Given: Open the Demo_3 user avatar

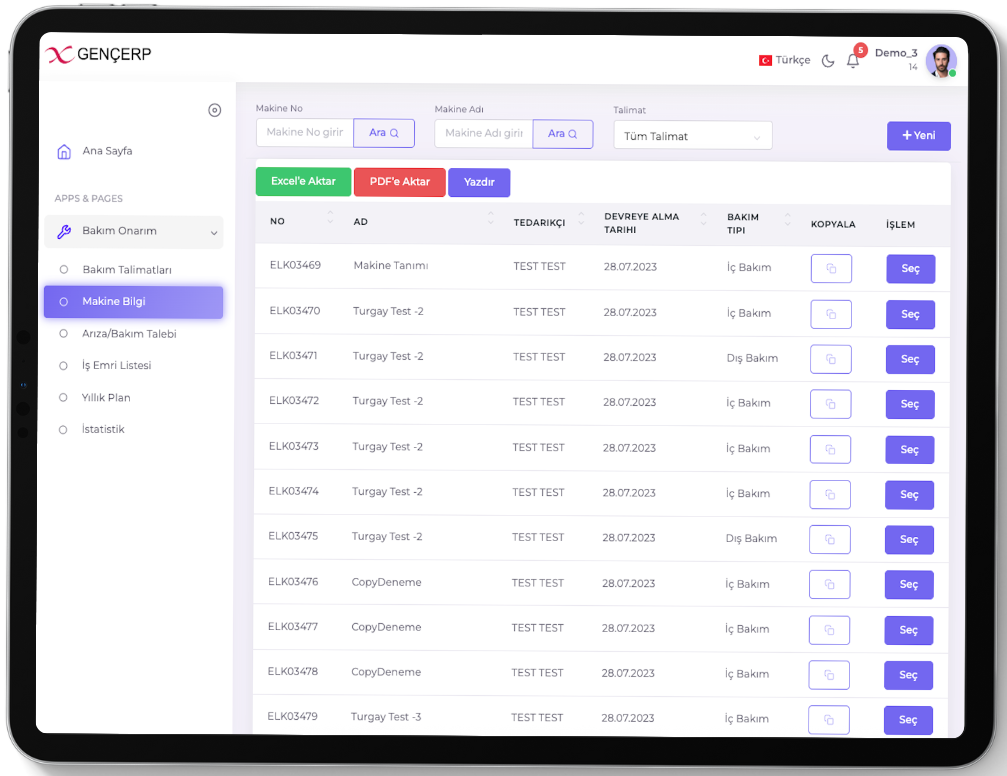Looking at the screenshot, I should coord(940,60).
